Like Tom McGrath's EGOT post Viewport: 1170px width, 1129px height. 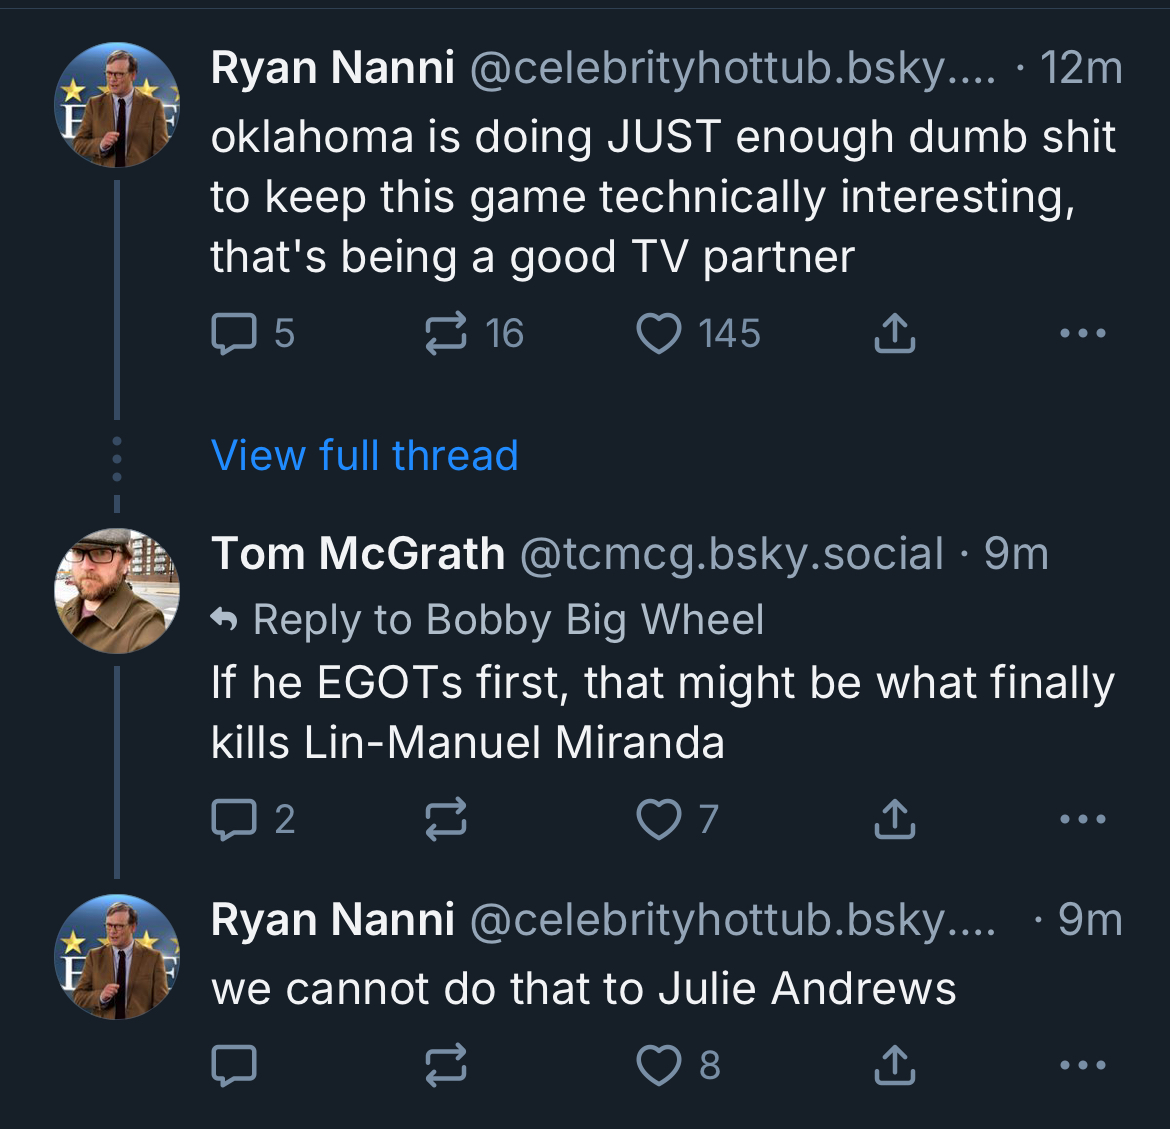[x=659, y=820]
